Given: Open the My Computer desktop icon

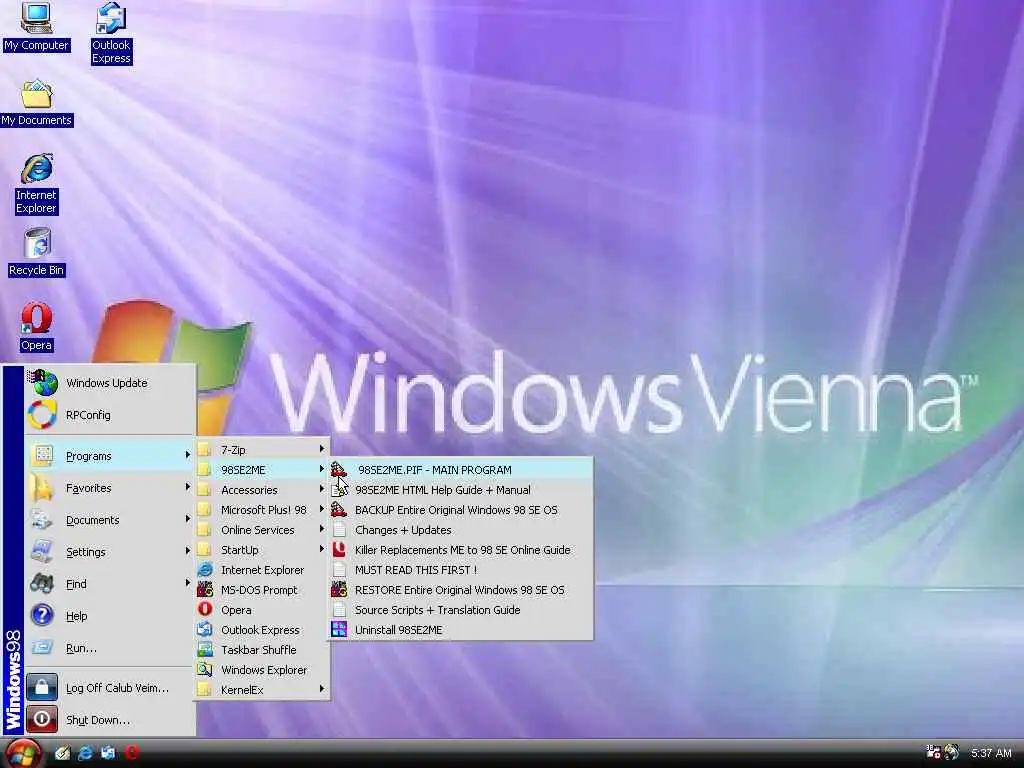Looking at the screenshot, I should (36, 18).
